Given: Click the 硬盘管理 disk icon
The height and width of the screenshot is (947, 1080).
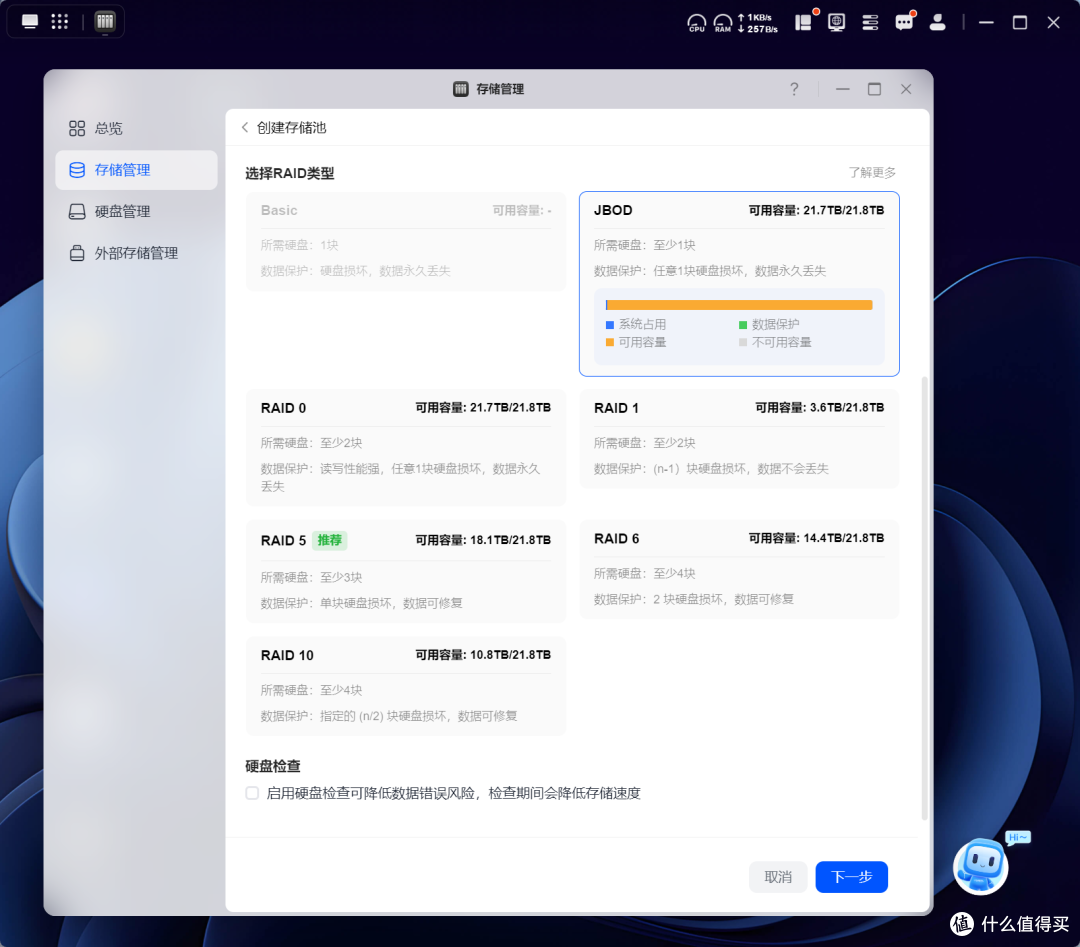Looking at the screenshot, I should [x=77, y=211].
